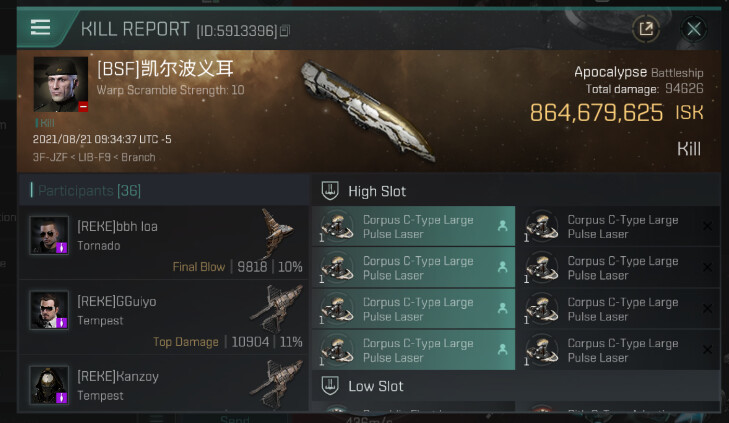Viewport: 729px width, 423px height.
Task: Click person icon on second highlighted laser row
Action: coord(502,267)
